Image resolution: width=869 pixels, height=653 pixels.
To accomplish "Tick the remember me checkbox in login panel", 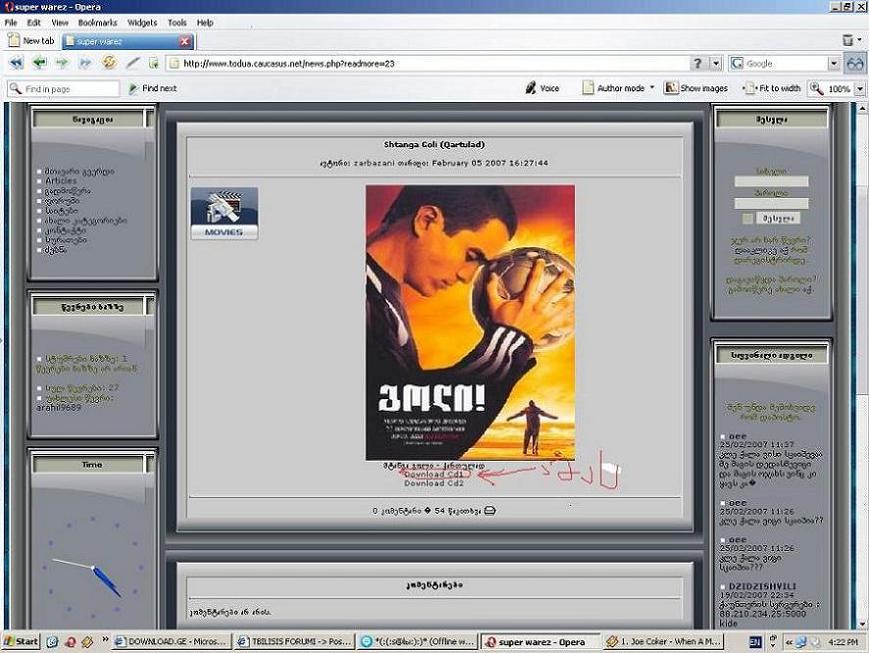I will (x=747, y=218).
